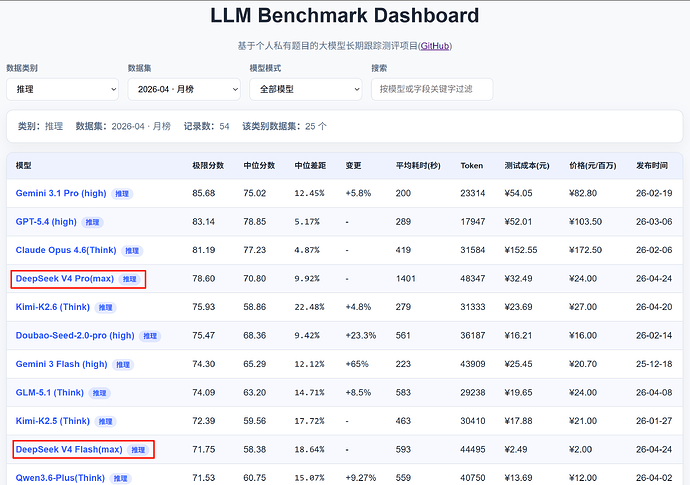The height and width of the screenshot is (485, 690).
Task: Open the Kimi-K2.5 (Think) model link
Action: 53,421
